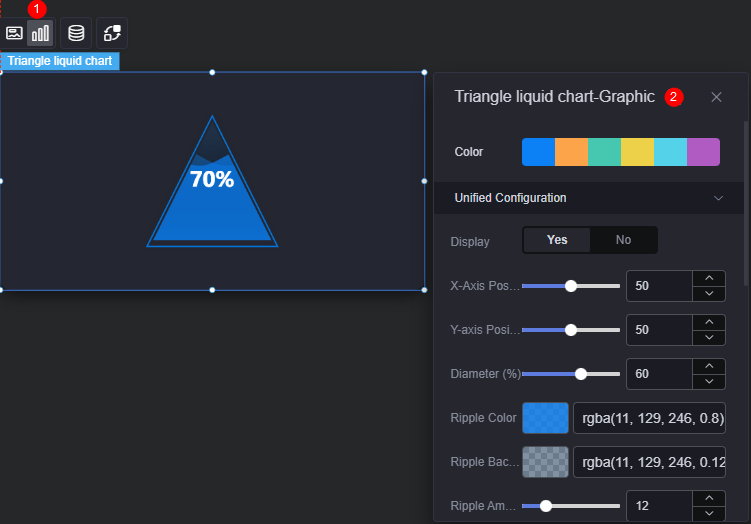Collapse the Unified Configuration section

(x=718, y=198)
